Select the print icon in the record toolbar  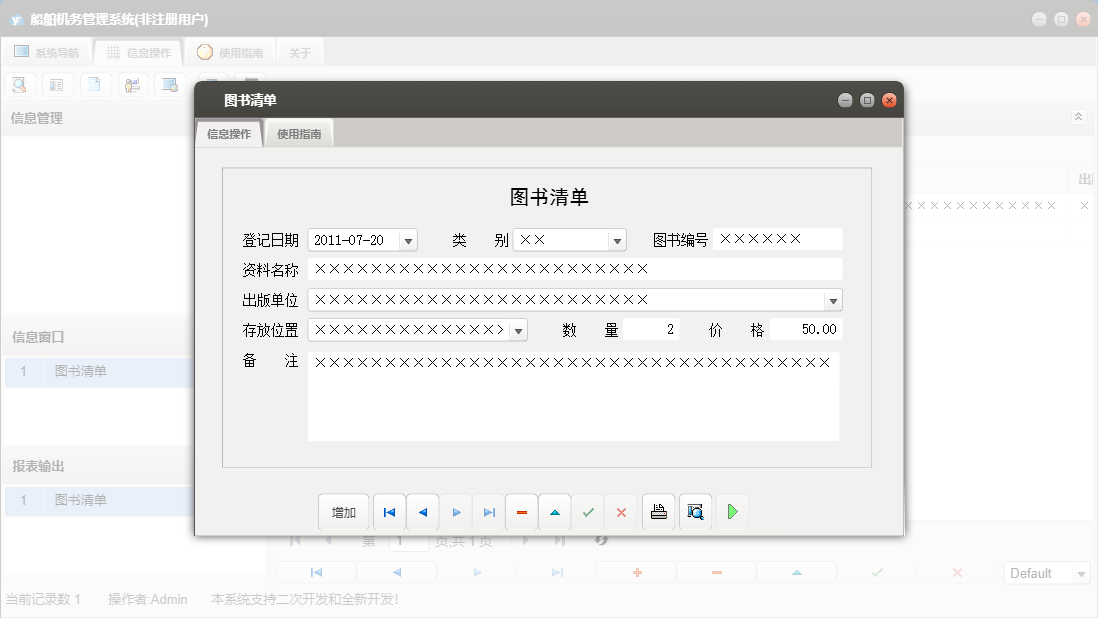[658, 511]
